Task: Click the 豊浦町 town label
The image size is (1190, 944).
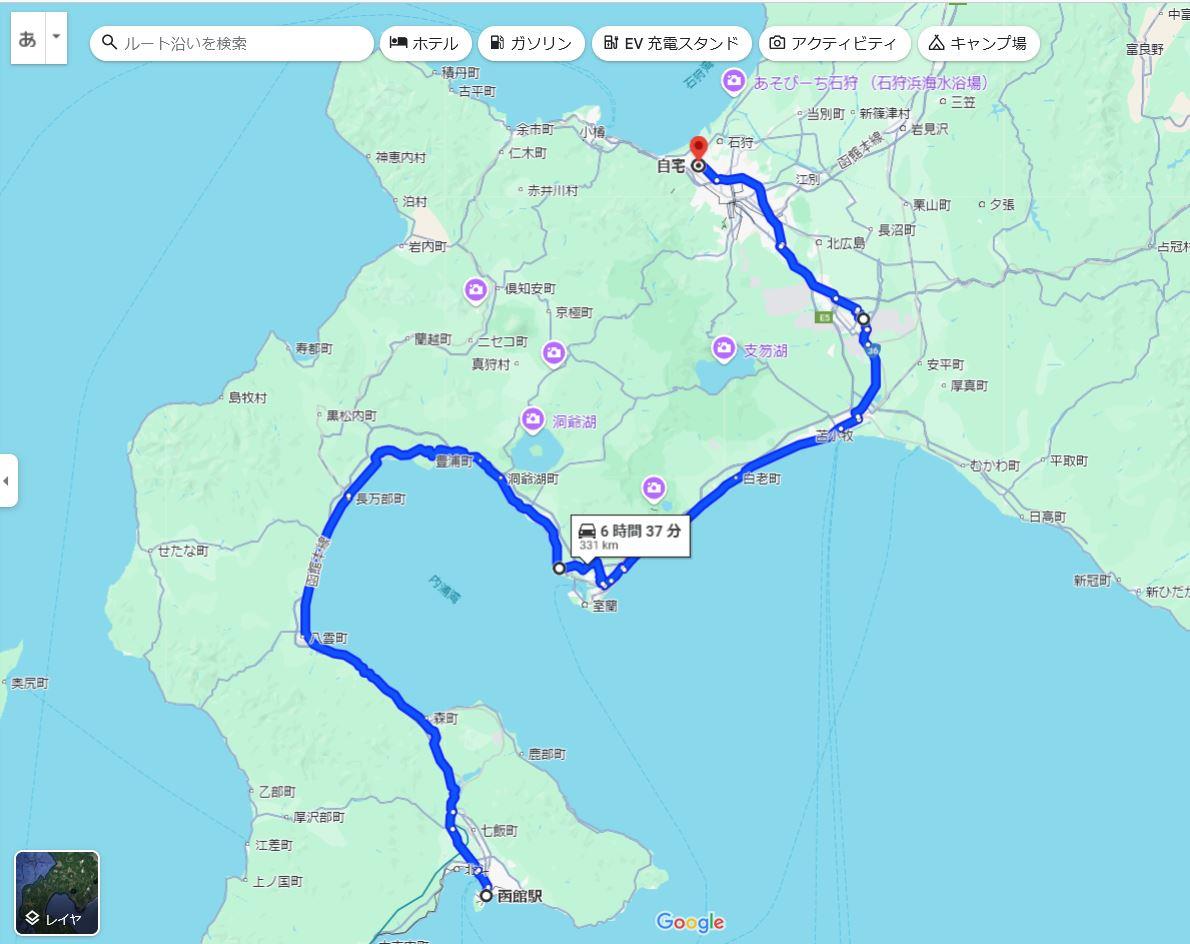Action: point(454,461)
